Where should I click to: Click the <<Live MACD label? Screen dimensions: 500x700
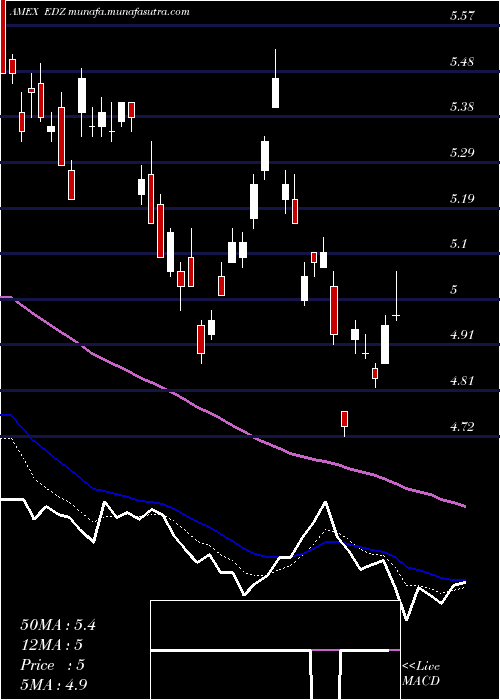[x=421, y=674]
